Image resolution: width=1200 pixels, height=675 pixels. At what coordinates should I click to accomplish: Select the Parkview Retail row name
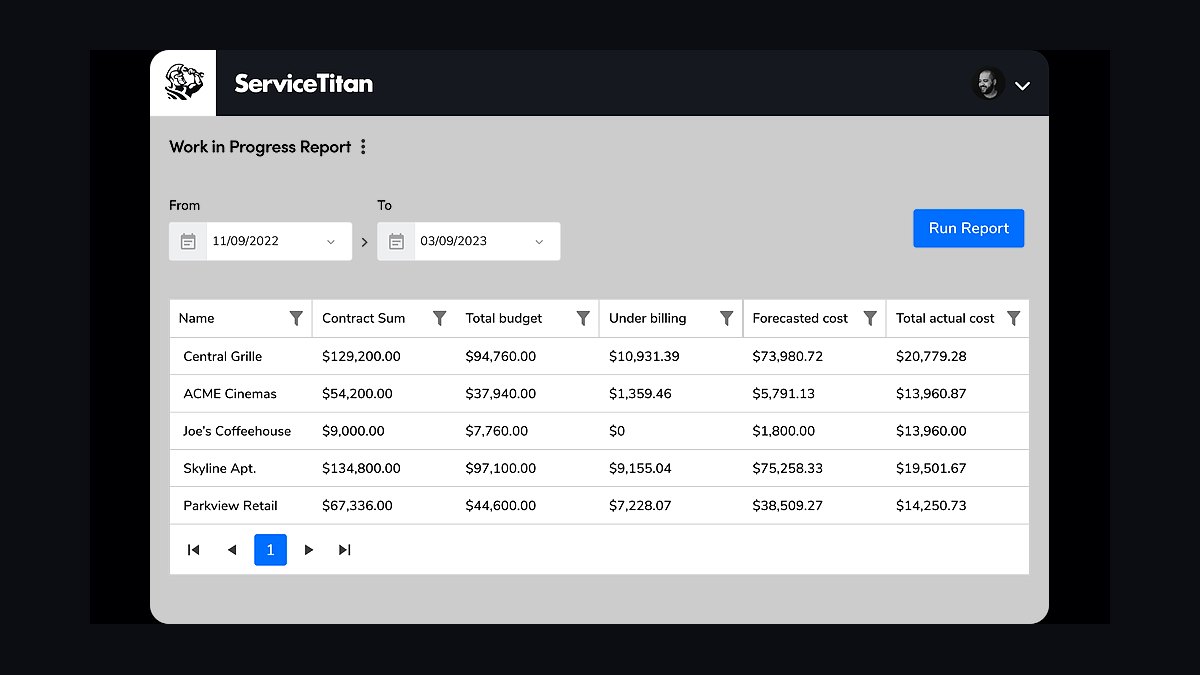tap(231, 506)
